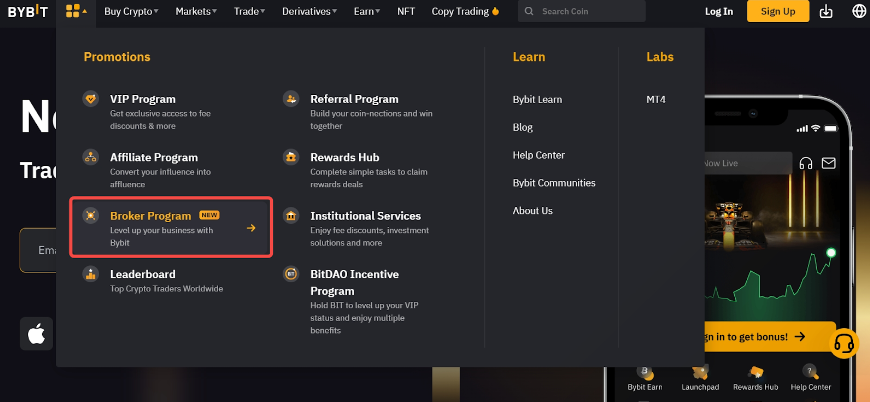The width and height of the screenshot is (870, 402).
Task: Click the customer support headset button
Action: pos(844,343)
